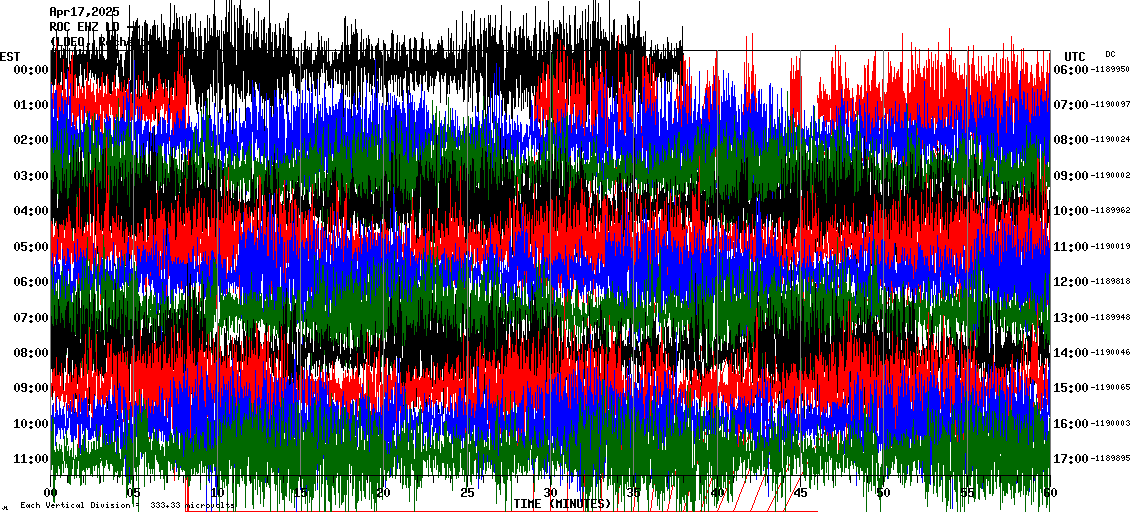This screenshot has width=1130, height=519.
Task: Click the TIME (MINUTES) axis title
Action: click(562, 504)
